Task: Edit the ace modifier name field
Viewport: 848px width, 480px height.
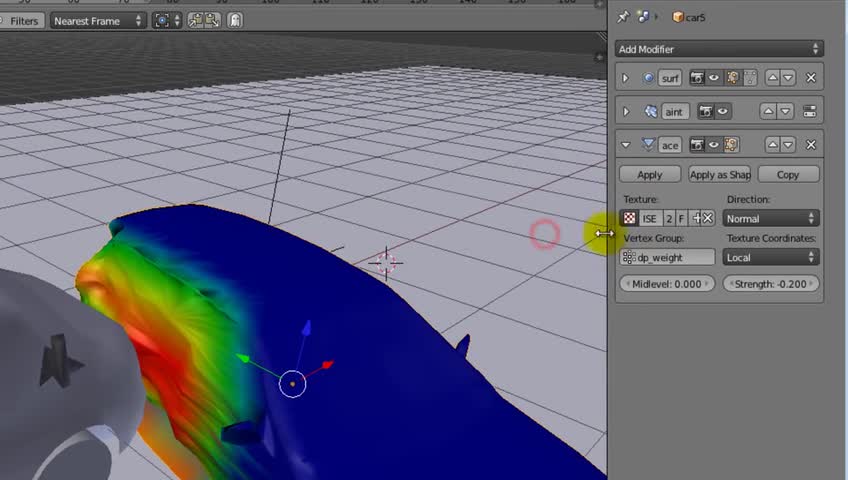Action: pos(670,145)
